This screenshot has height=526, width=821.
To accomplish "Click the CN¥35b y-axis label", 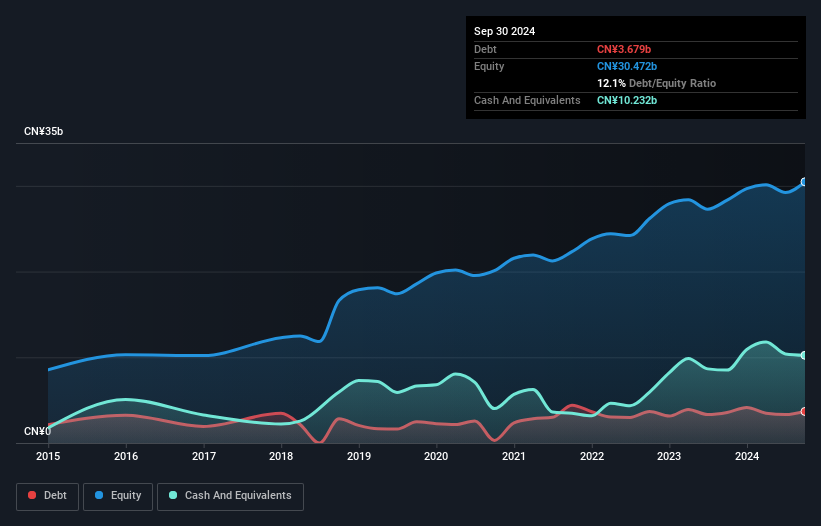I will 43,131.
